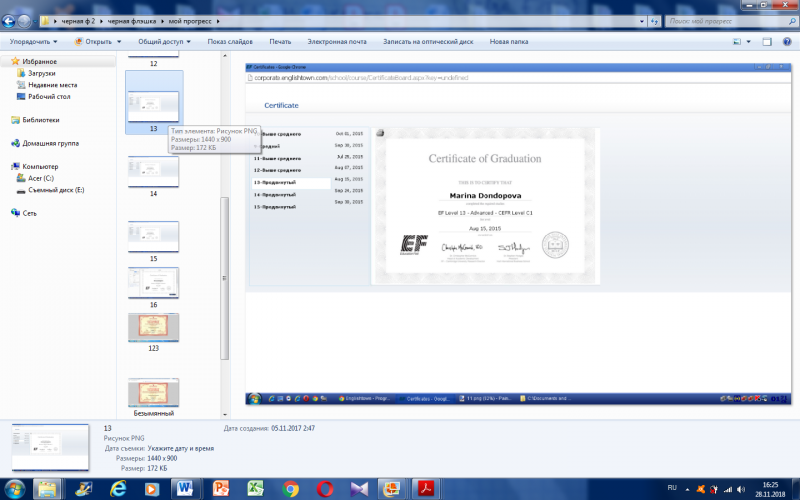Image resolution: width=800 pixels, height=500 pixels.
Task: Open 'Съемный диск (E:)'
Action: [x=56, y=190]
